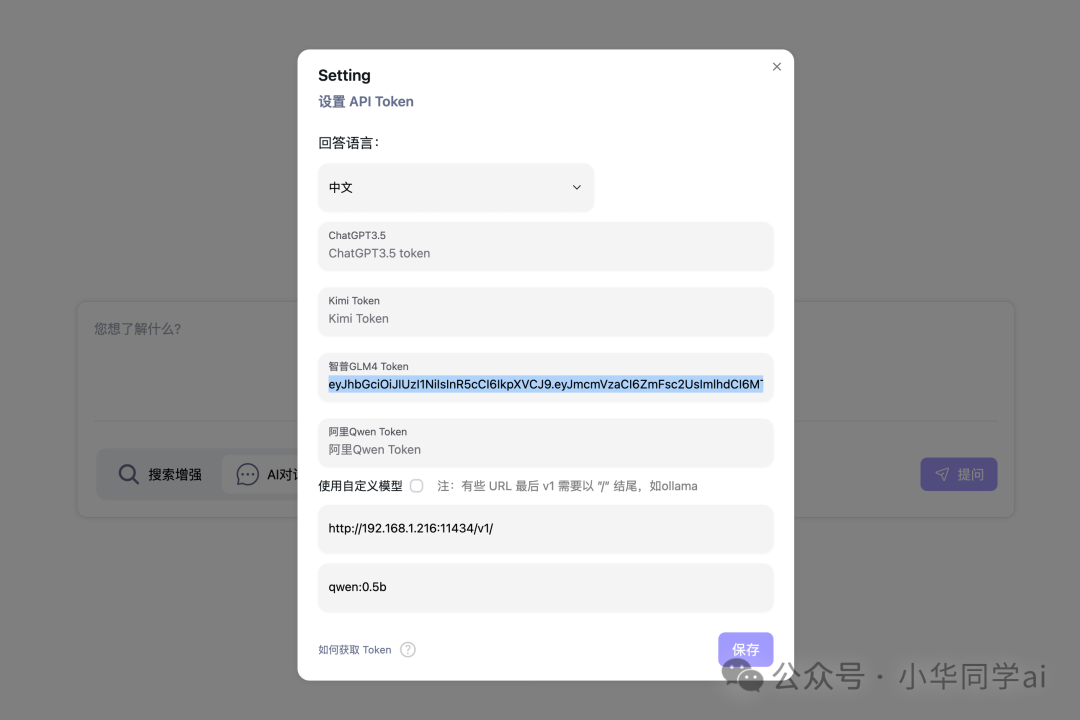Click the Kimi Token input field

[545, 312]
